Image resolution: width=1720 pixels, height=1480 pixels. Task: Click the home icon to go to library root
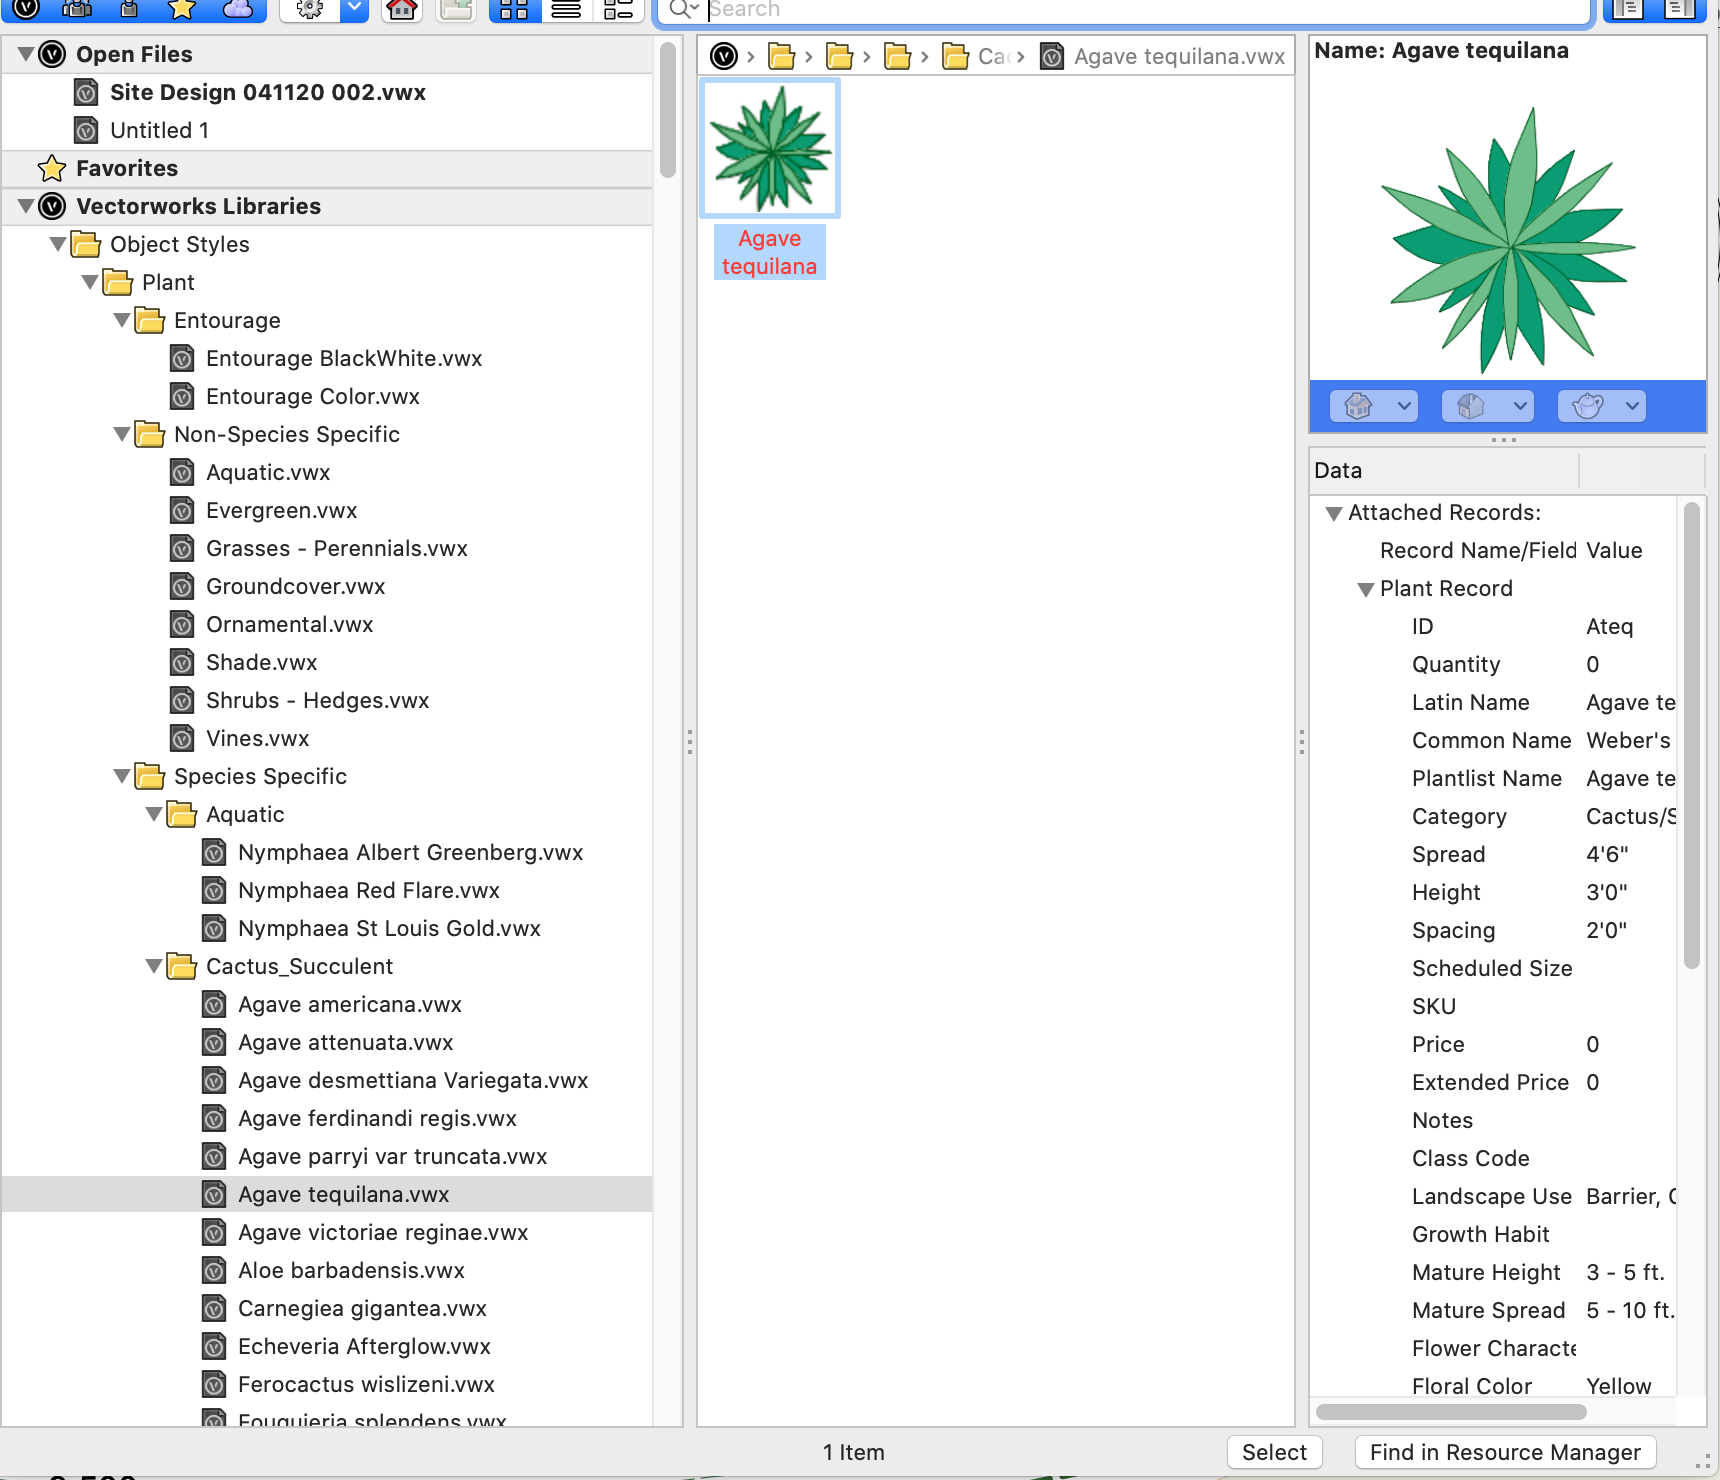(401, 12)
